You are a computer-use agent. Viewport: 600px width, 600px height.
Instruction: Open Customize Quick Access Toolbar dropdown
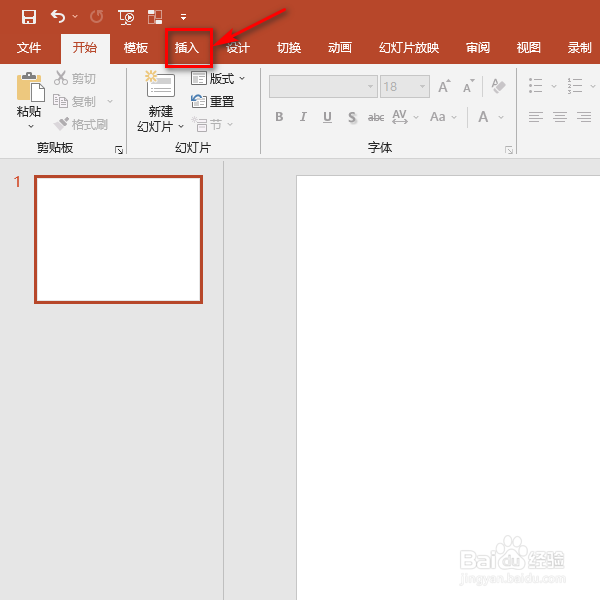point(184,17)
